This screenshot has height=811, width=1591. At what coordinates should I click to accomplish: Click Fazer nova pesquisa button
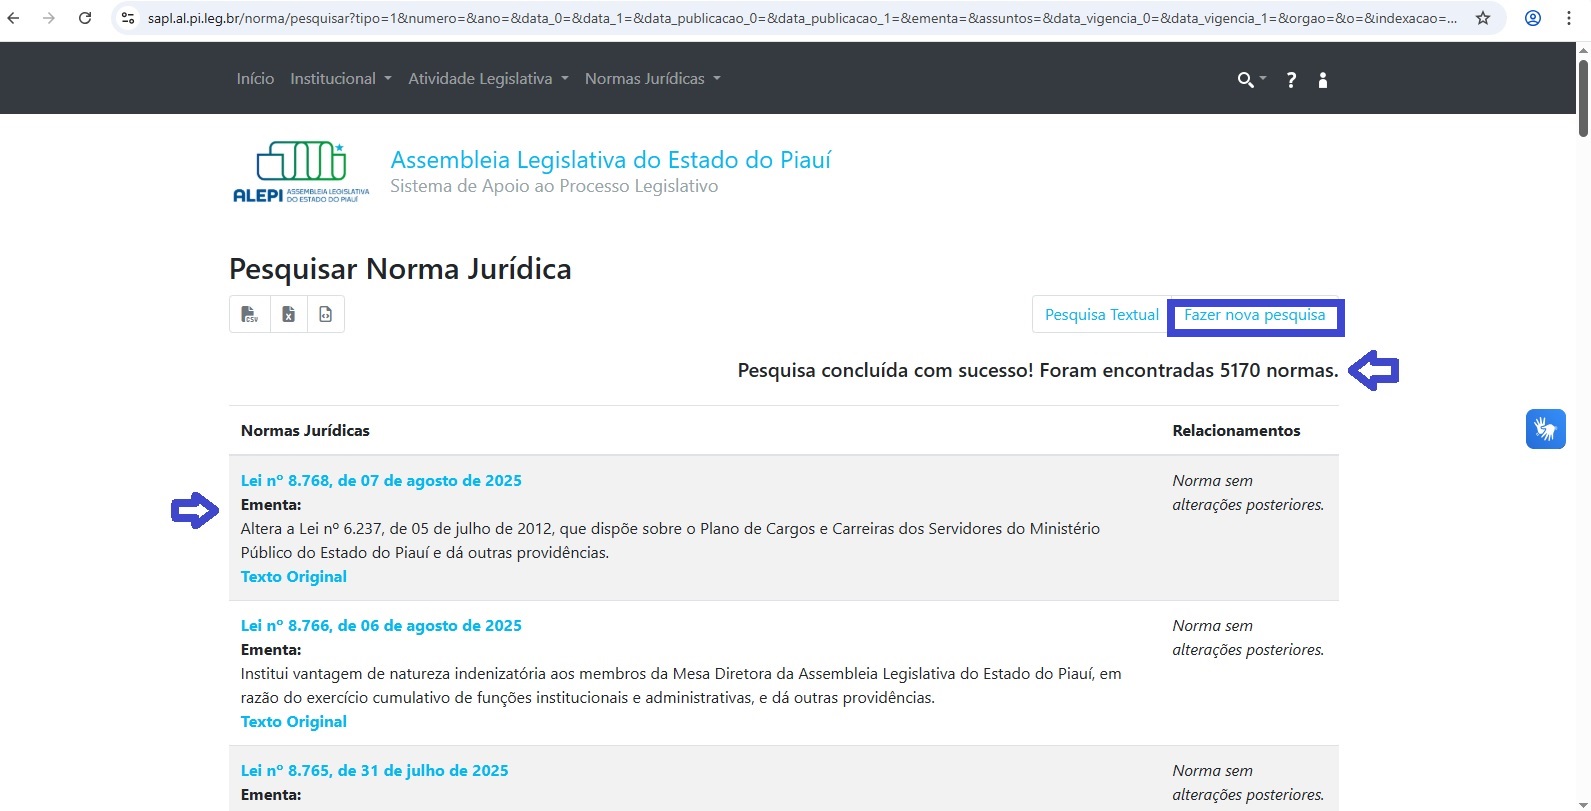(x=1254, y=315)
